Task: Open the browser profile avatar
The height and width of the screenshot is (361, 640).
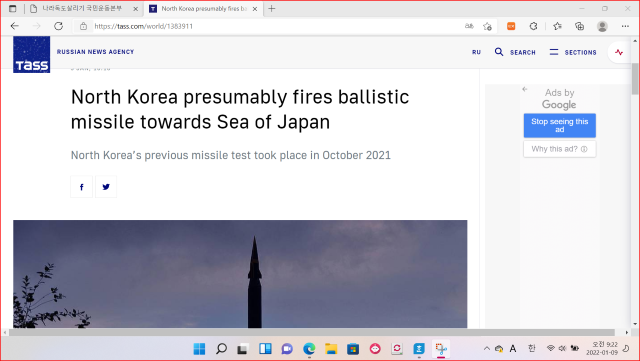Action: pos(602,26)
